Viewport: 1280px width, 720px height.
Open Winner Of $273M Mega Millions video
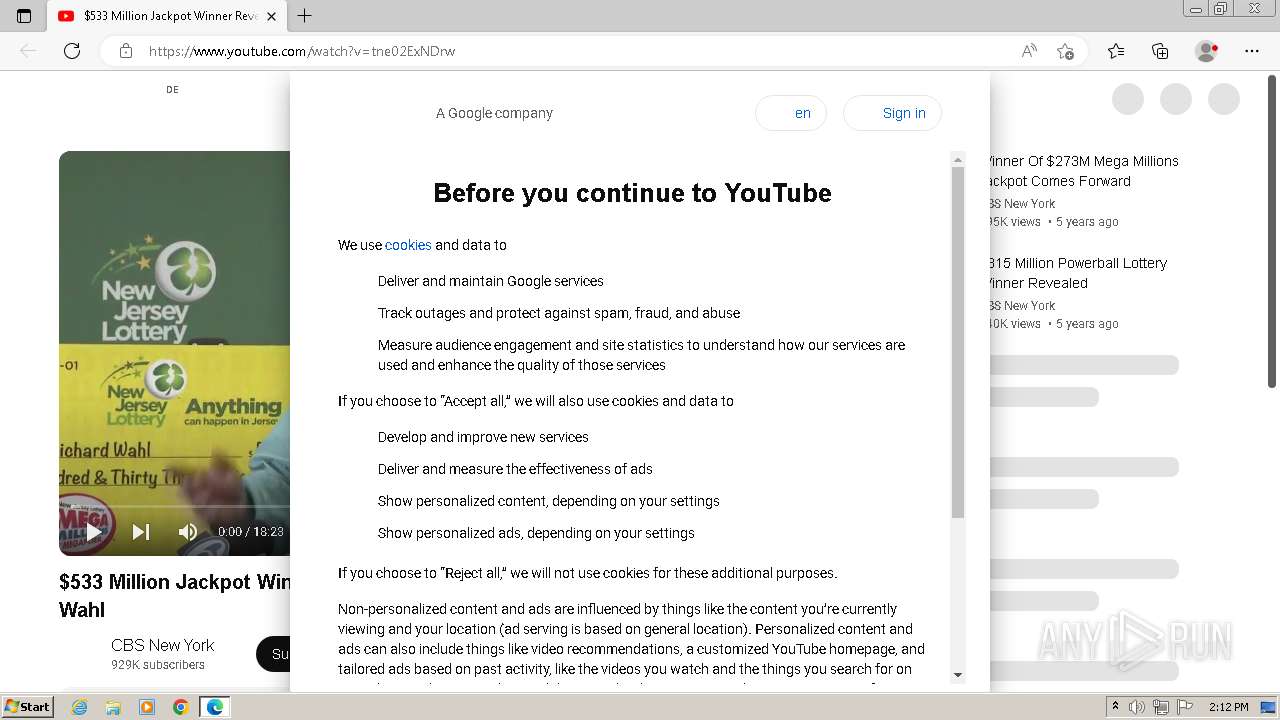(x=1083, y=171)
